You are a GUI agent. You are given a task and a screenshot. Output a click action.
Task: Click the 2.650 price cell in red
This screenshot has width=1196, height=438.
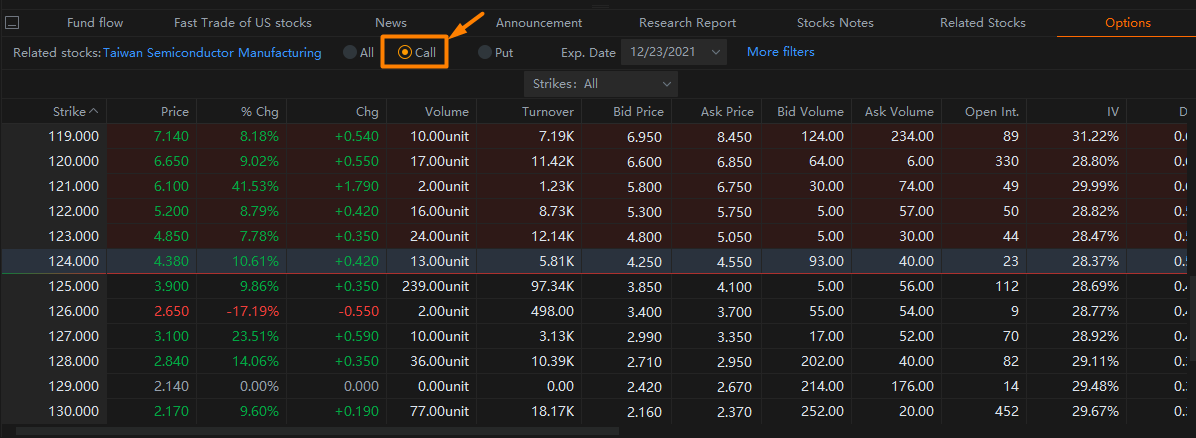coord(171,311)
